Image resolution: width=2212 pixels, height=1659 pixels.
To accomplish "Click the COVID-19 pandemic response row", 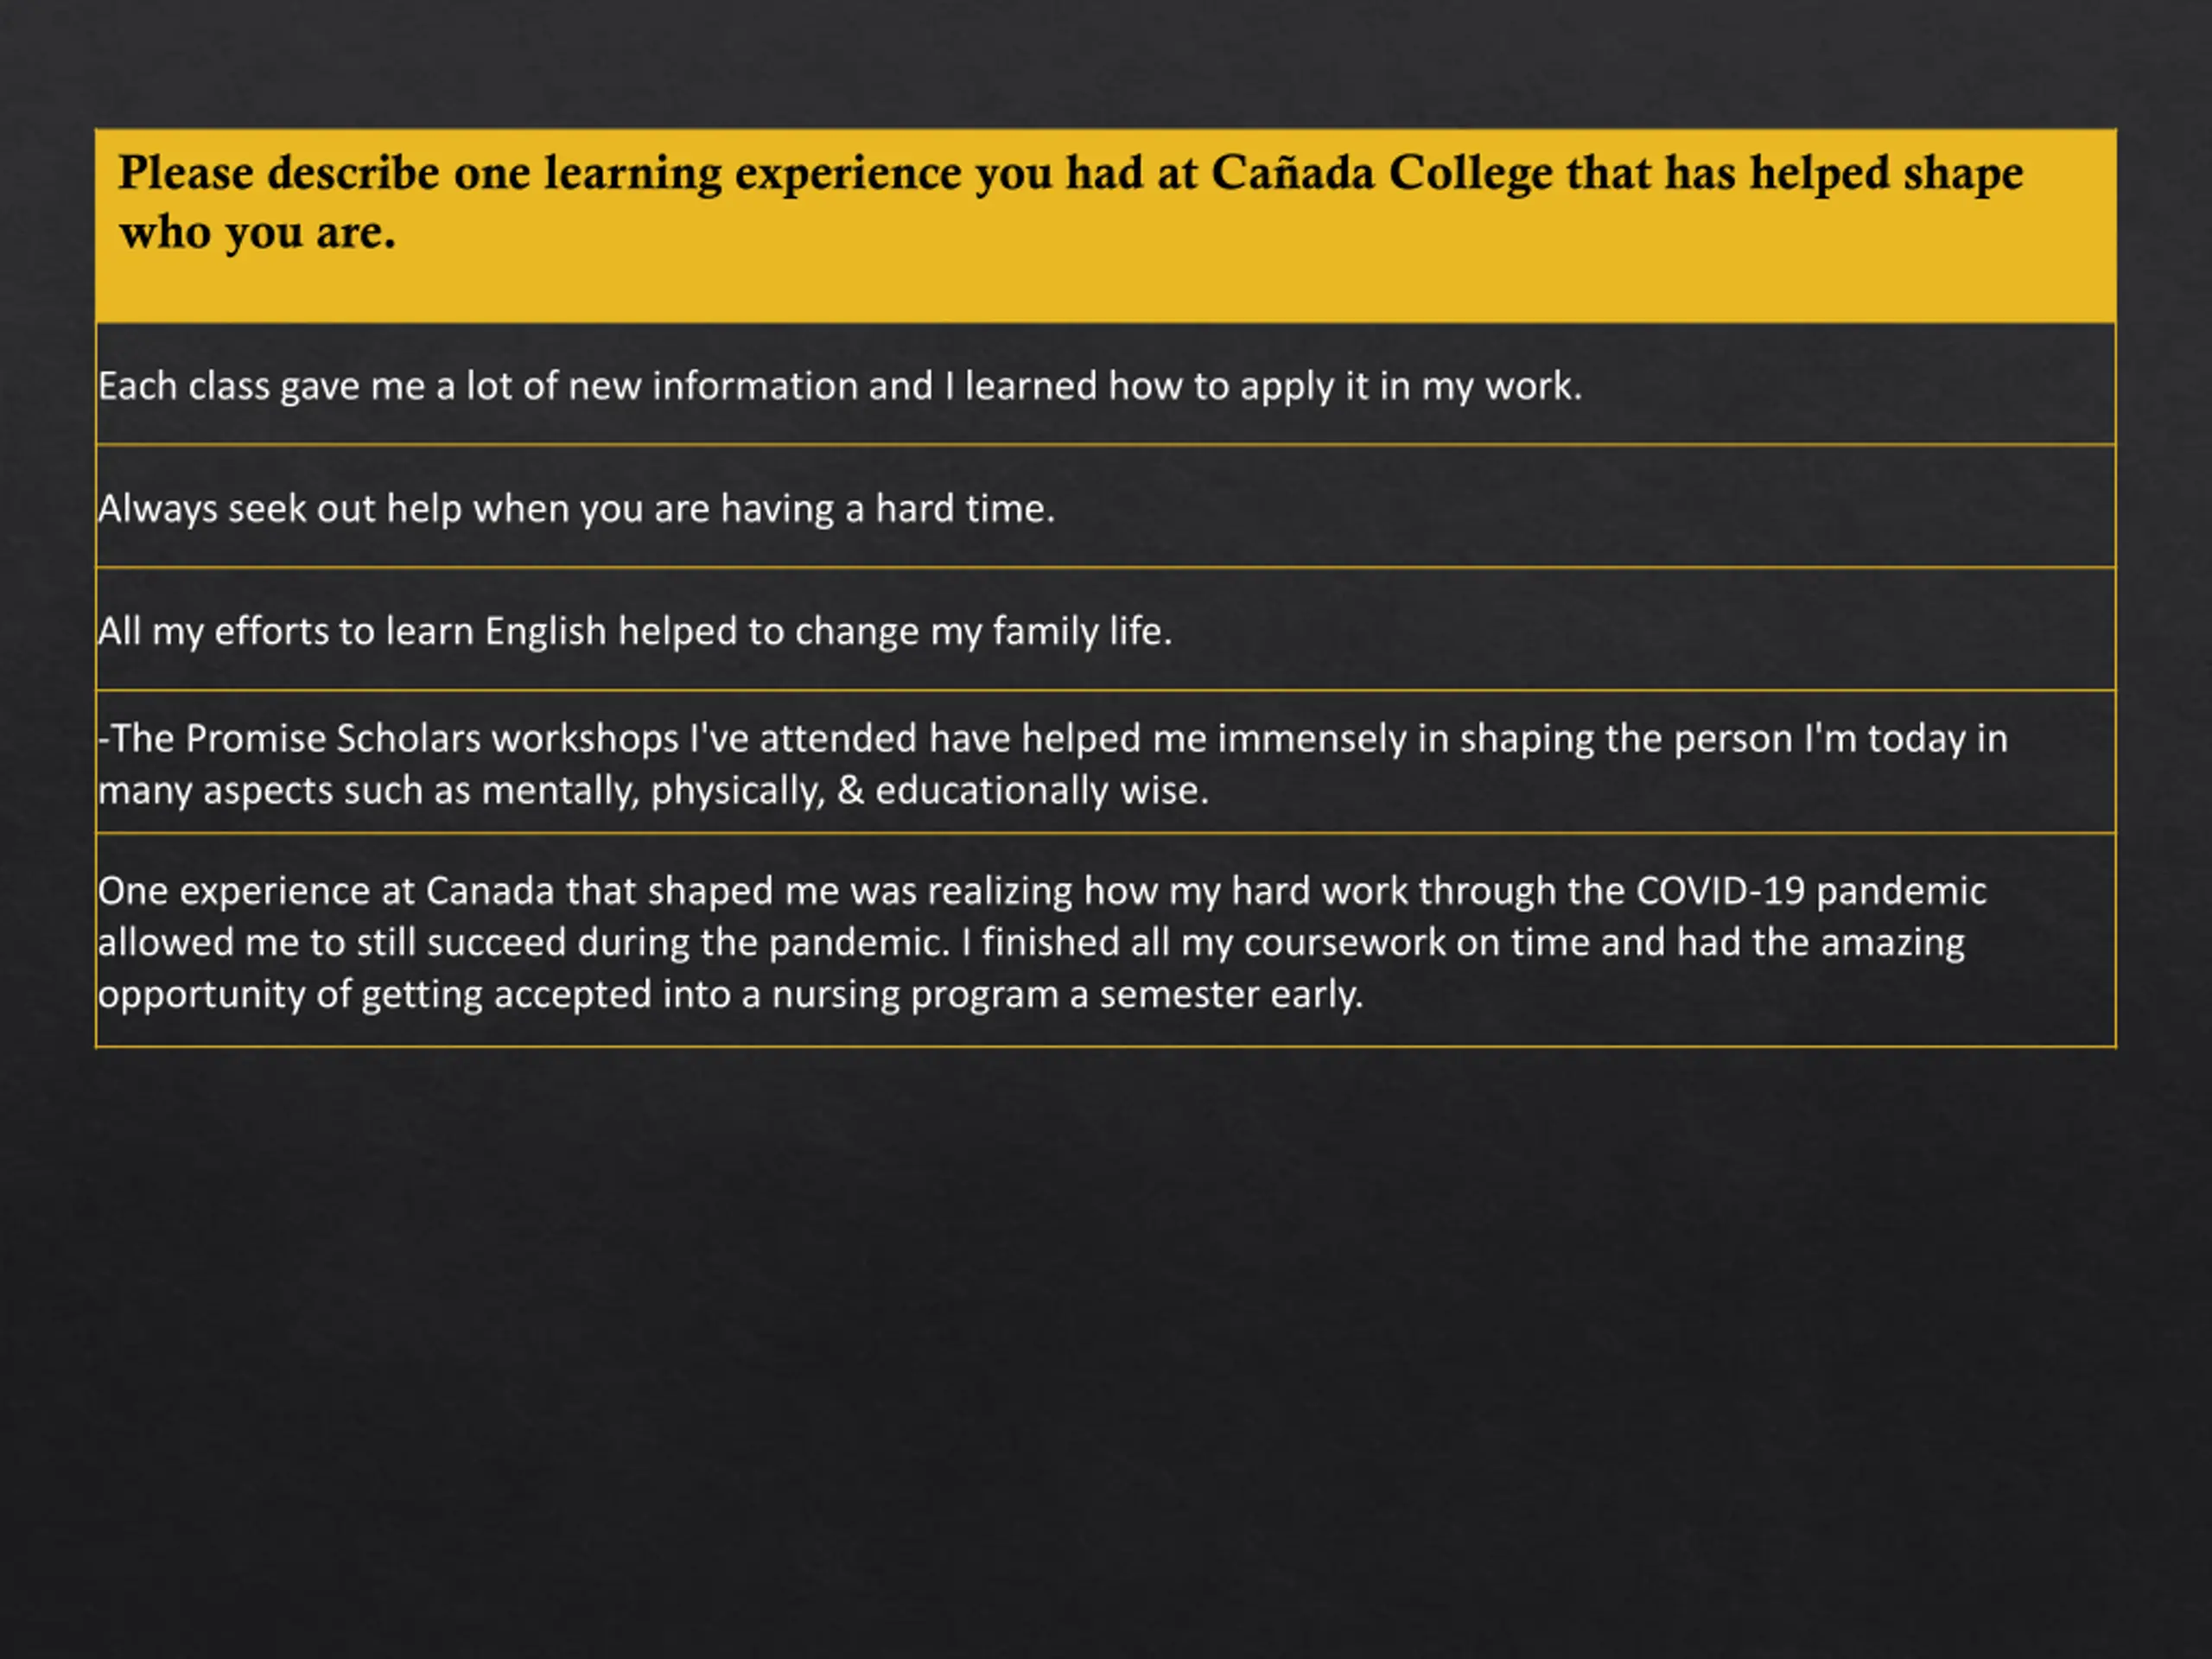I will (x=1105, y=940).
